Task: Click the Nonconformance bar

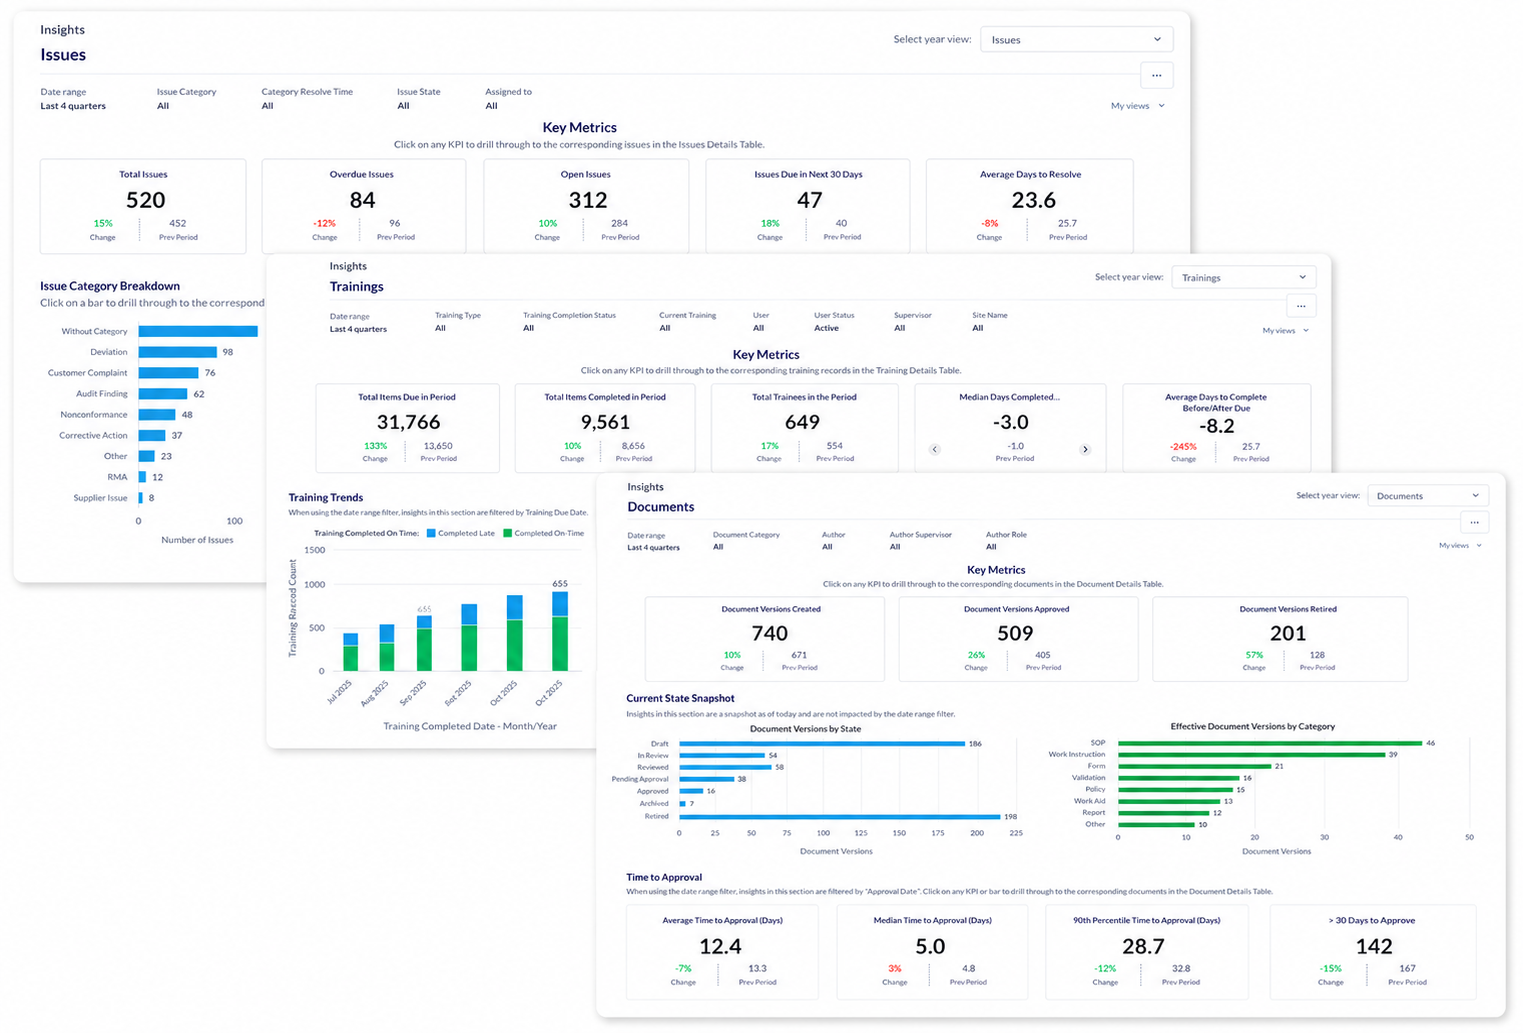Action: point(157,415)
